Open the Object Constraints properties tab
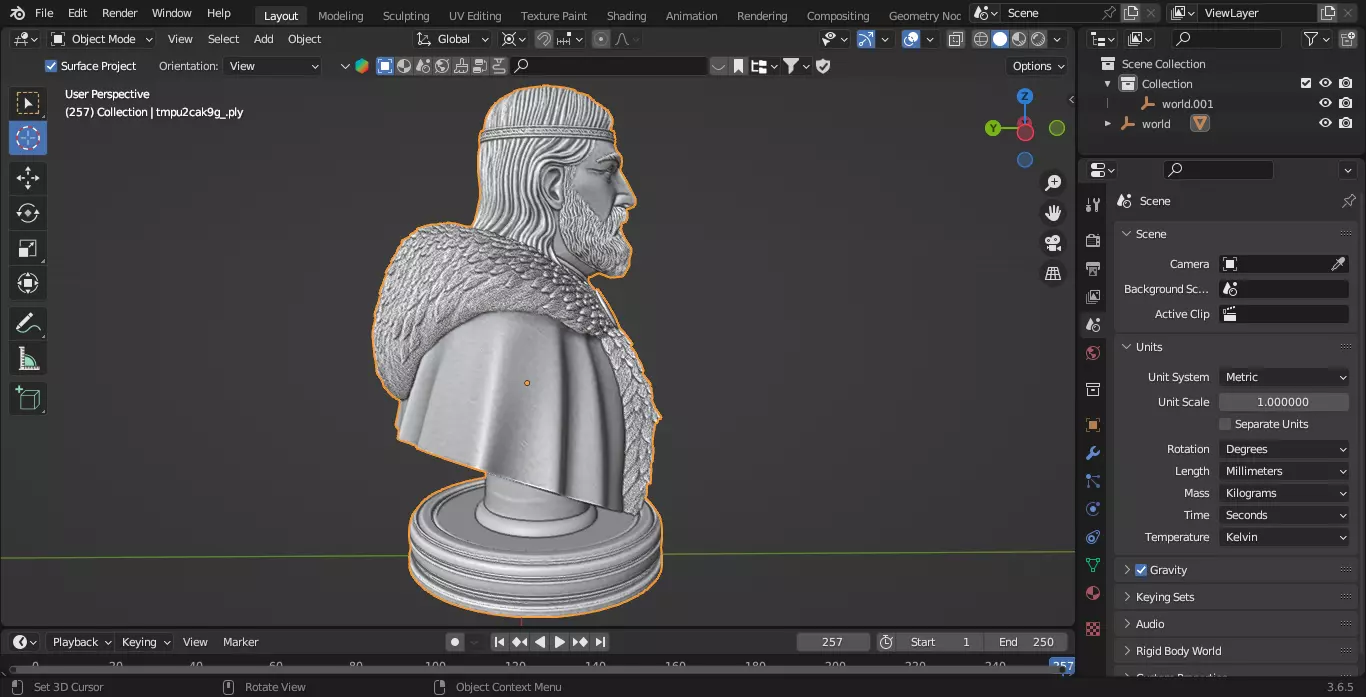1366x697 pixels. [1093, 537]
